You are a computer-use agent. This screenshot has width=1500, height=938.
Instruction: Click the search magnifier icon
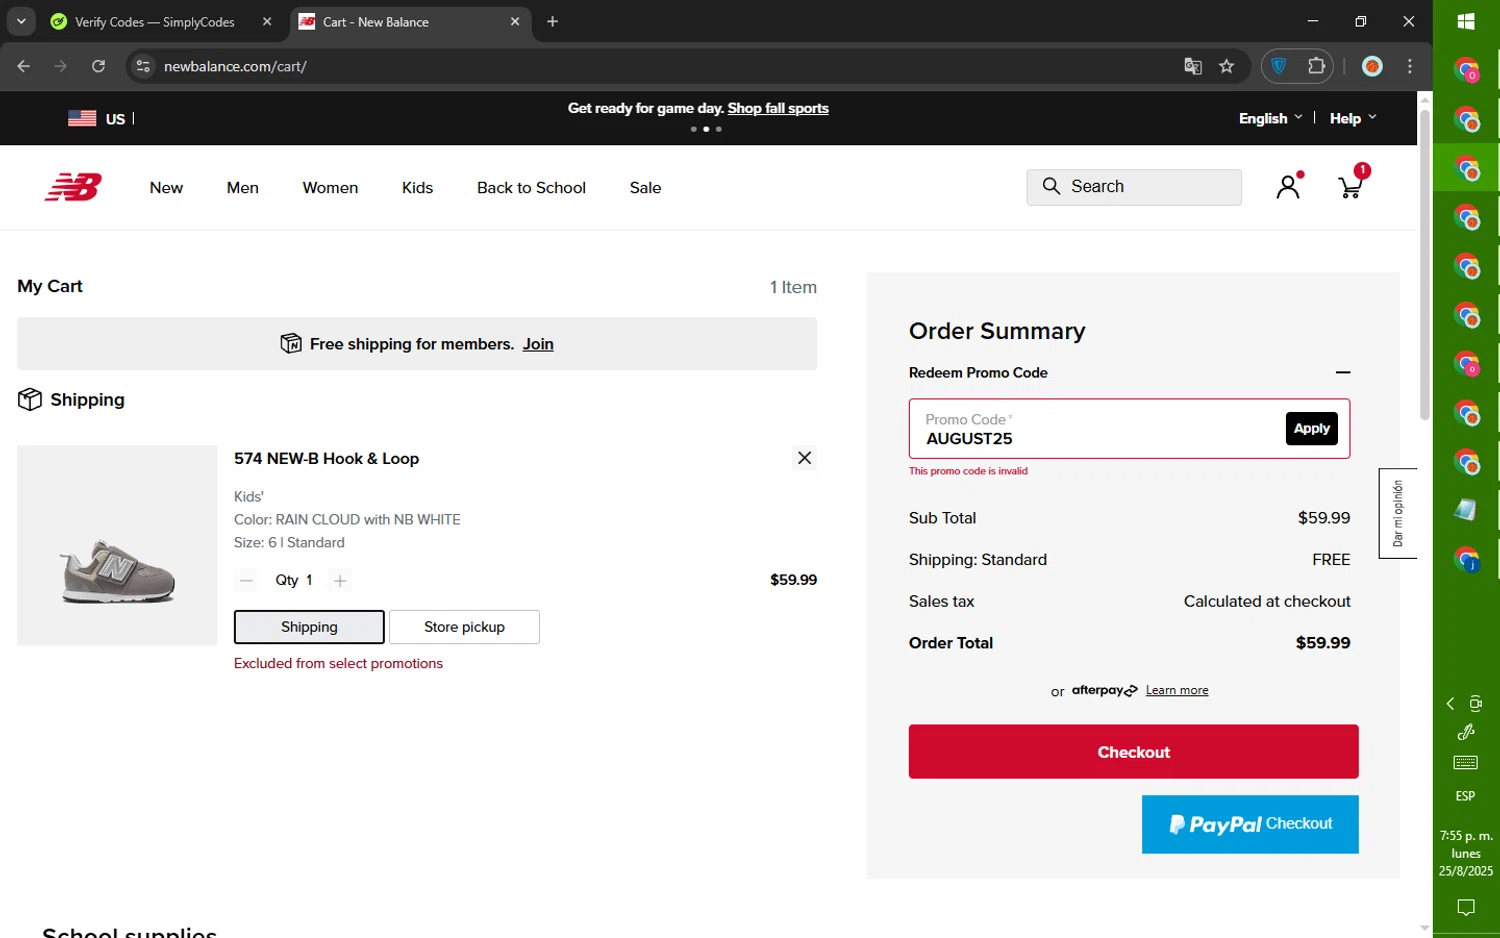1051,186
